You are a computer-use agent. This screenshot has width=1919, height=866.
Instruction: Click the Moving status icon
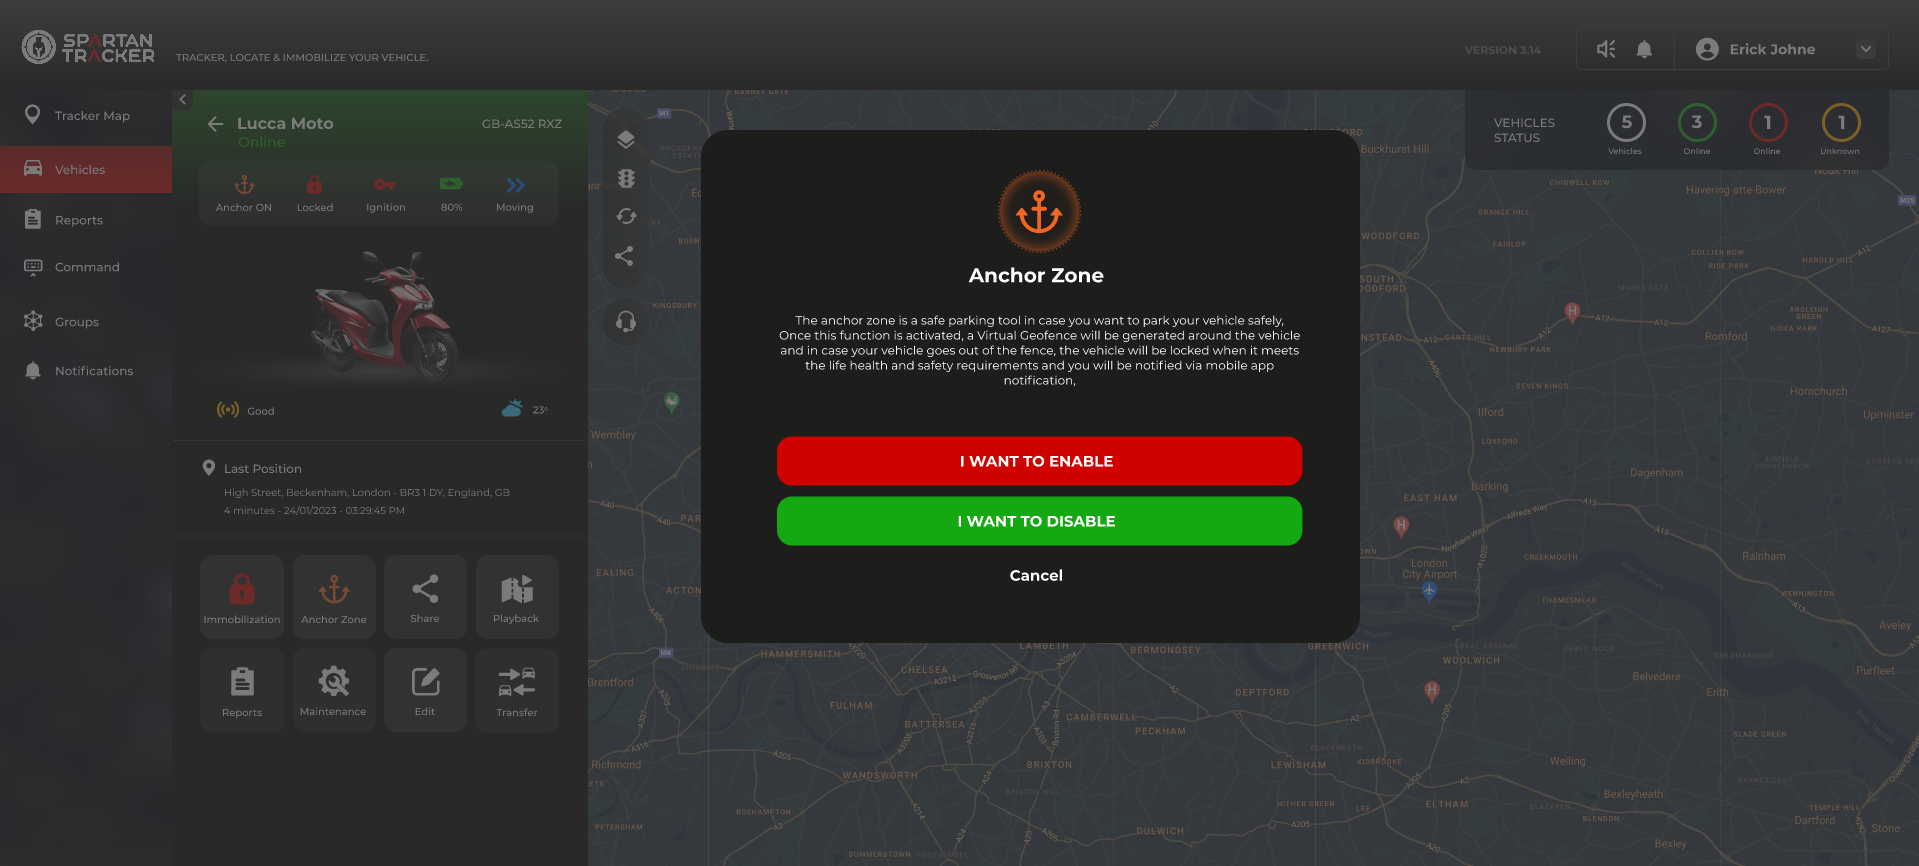coord(515,185)
